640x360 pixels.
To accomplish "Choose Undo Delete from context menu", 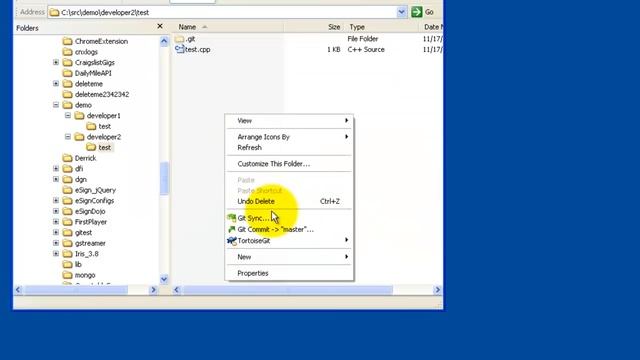I will point(289,201).
